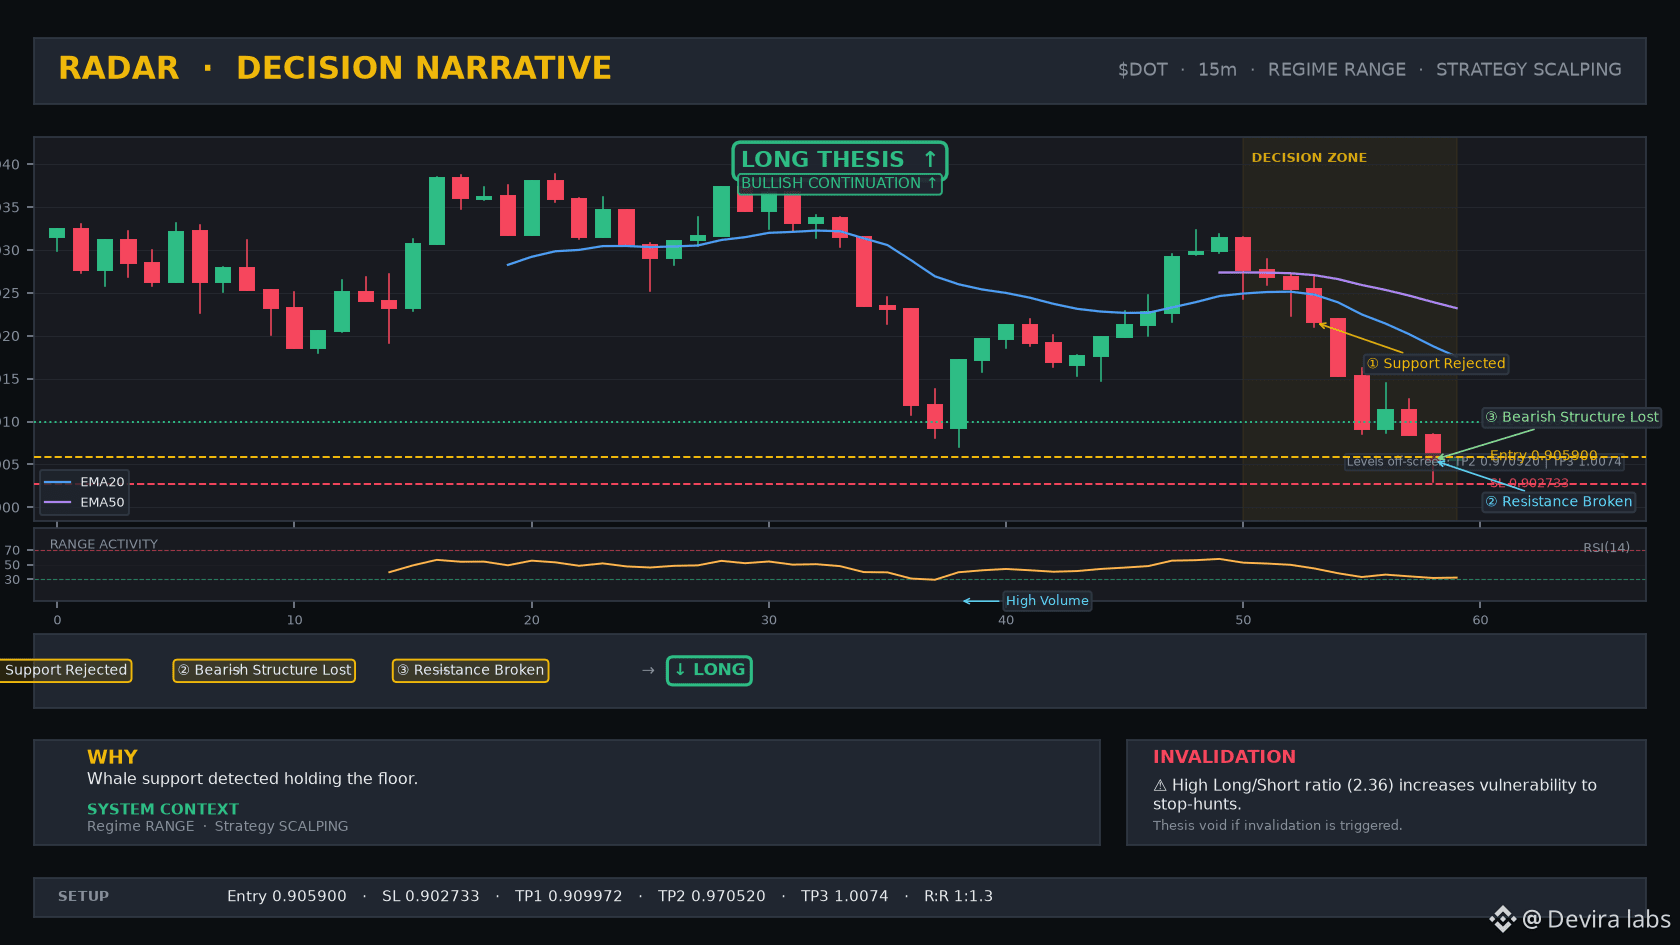Click the DECISION ZONE label
Screen dimensions: 1680x945
click(1309, 158)
